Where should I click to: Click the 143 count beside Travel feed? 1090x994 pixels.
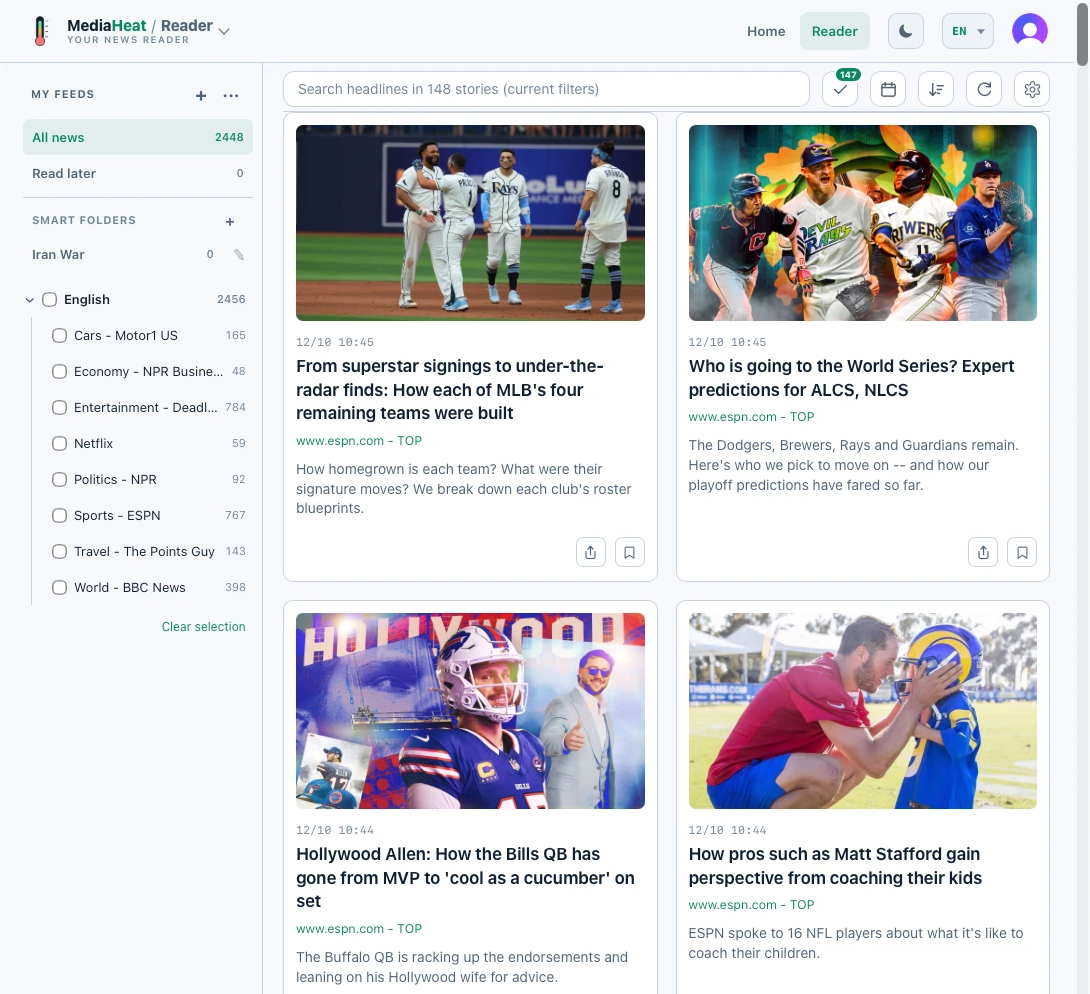coord(235,551)
